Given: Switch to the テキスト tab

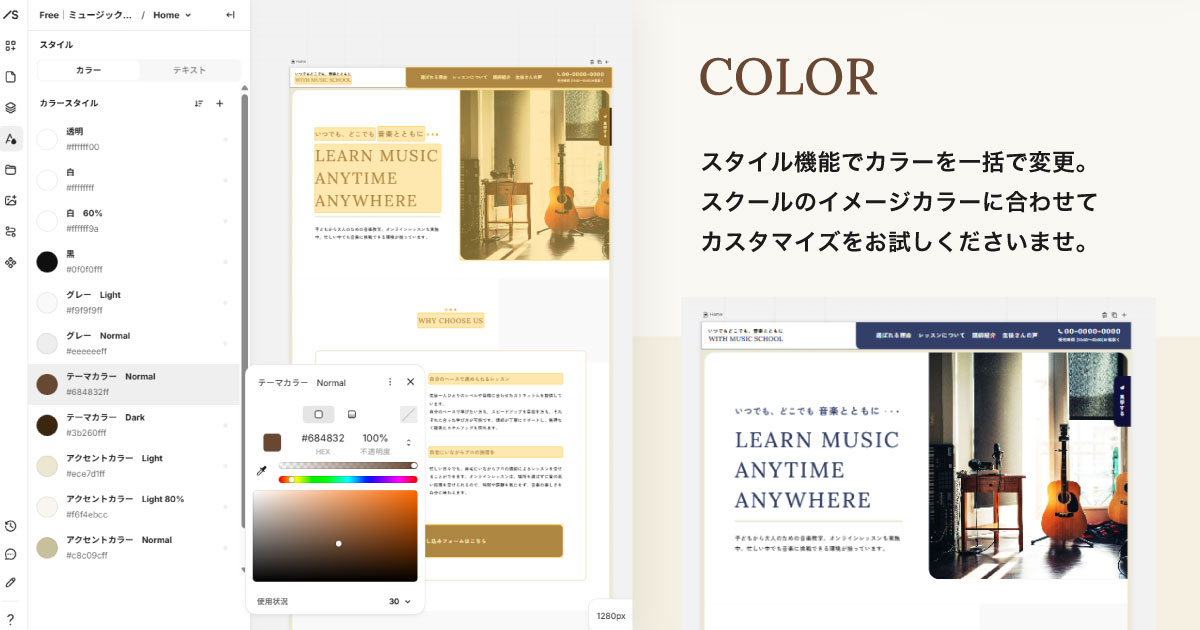Looking at the screenshot, I should pyautogui.click(x=190, y=70).
